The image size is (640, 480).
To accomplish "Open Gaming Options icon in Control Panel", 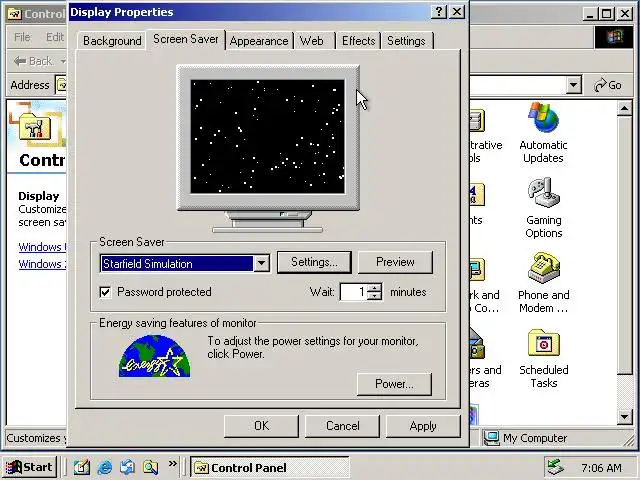I will coord(543,208).
